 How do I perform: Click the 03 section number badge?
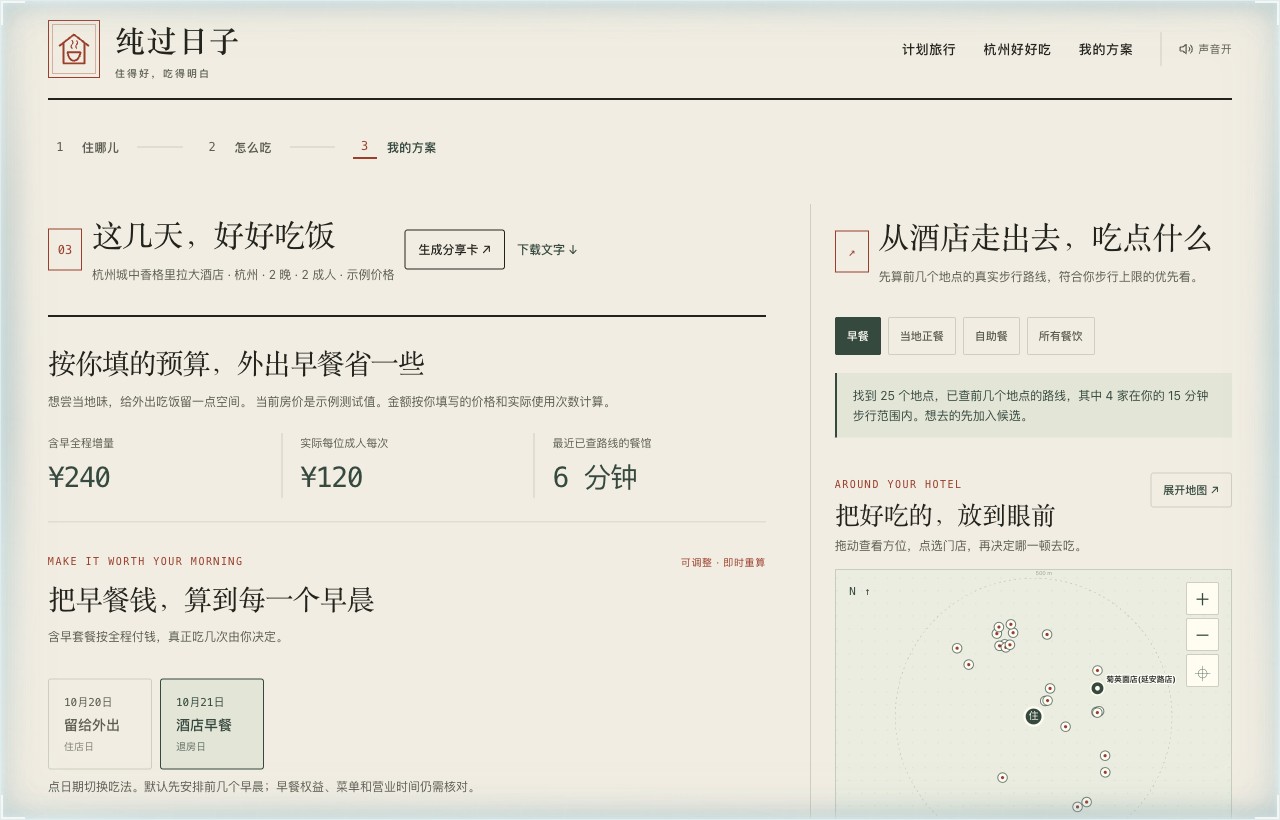(65, 249)
